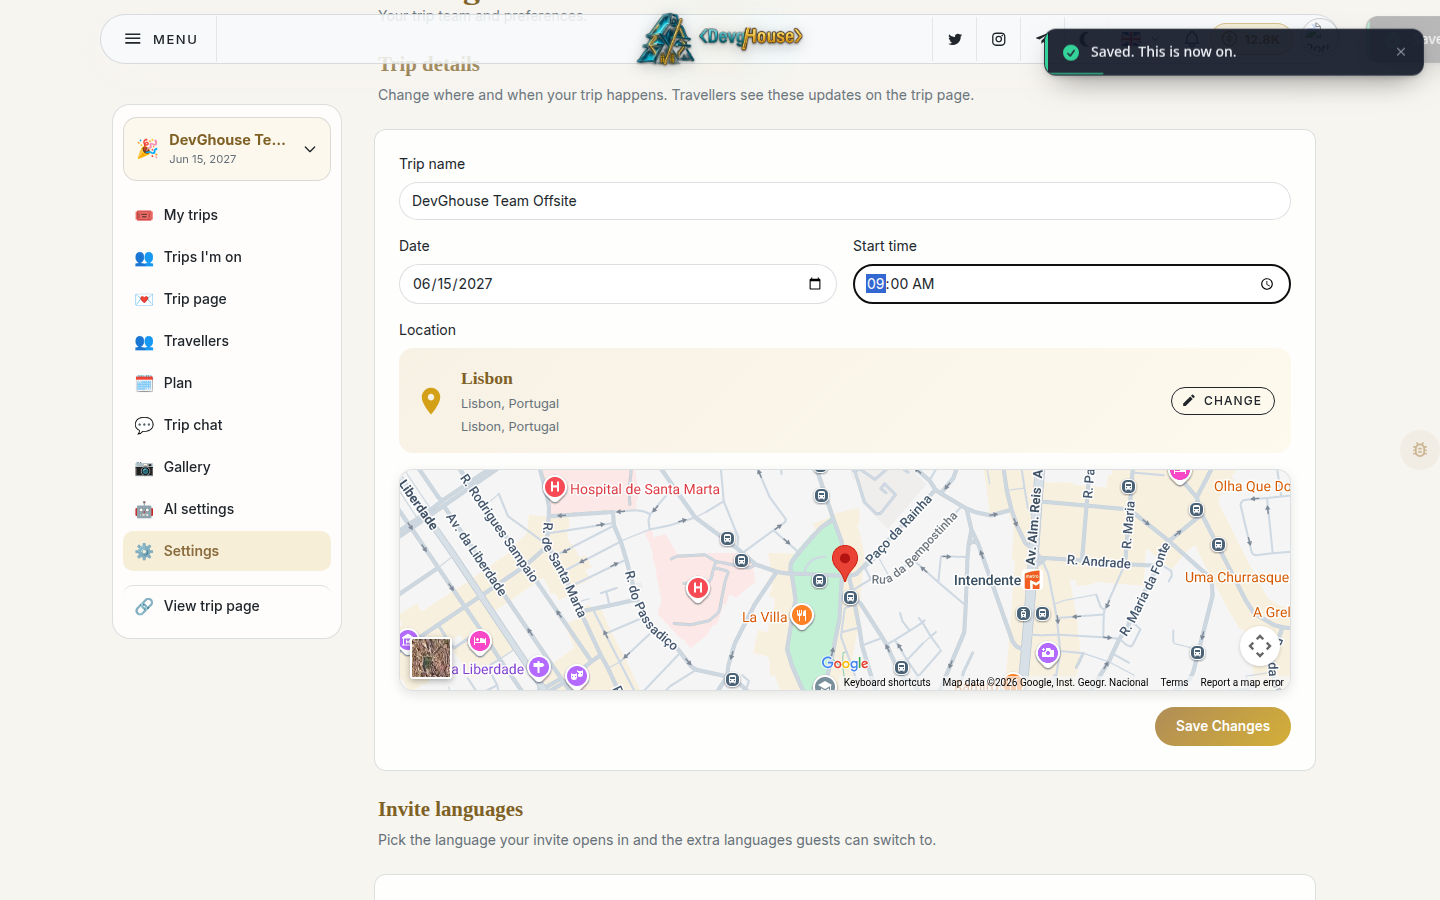Click the DevGhouse logo
The image size is (1440, 900).
pyautogui.click(x=720, y=39)
